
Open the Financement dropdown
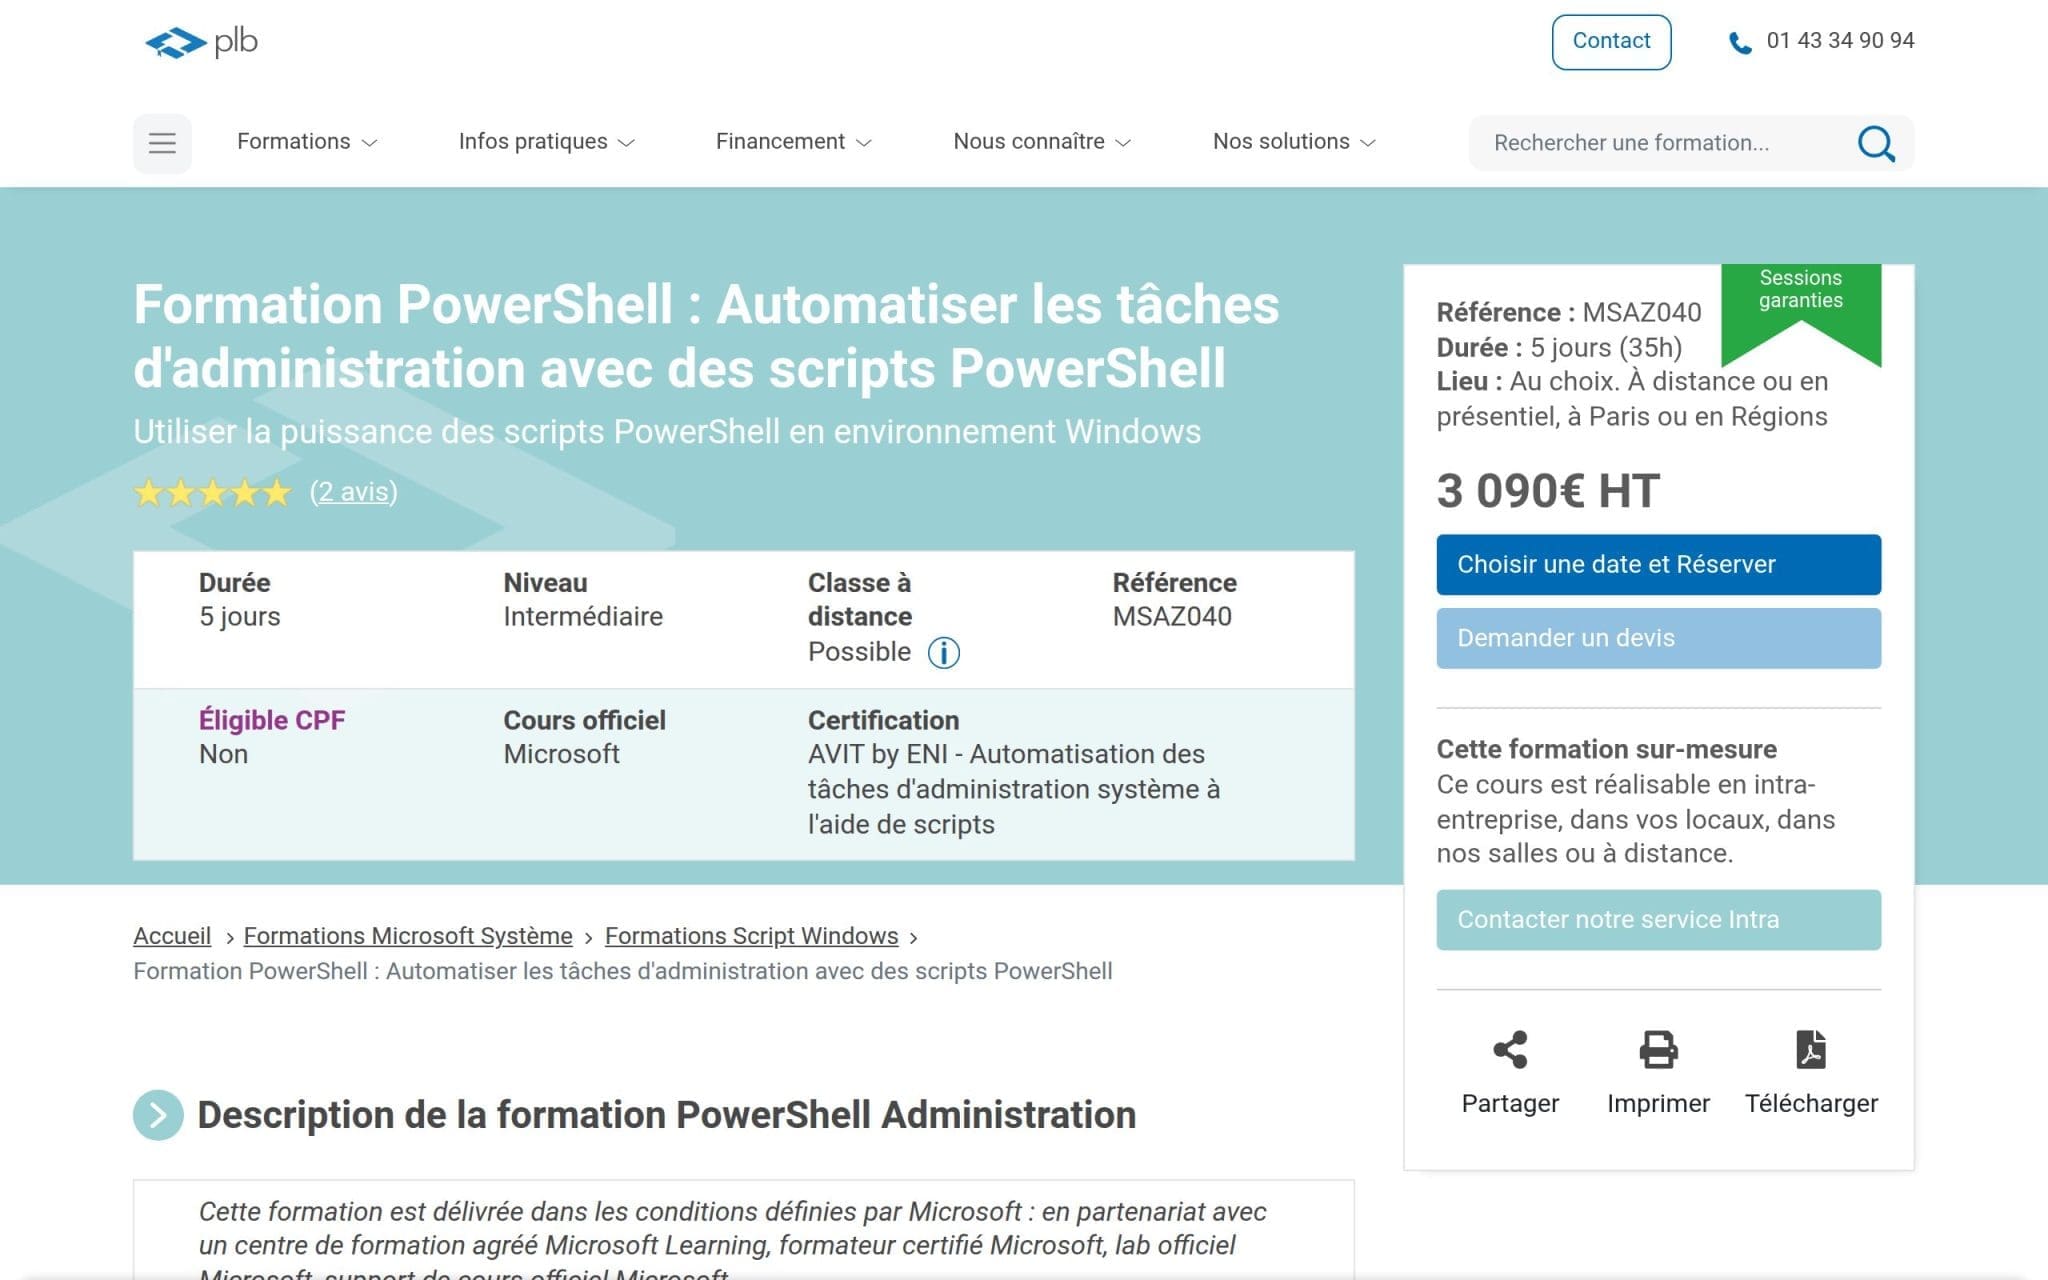click(794, 142)
